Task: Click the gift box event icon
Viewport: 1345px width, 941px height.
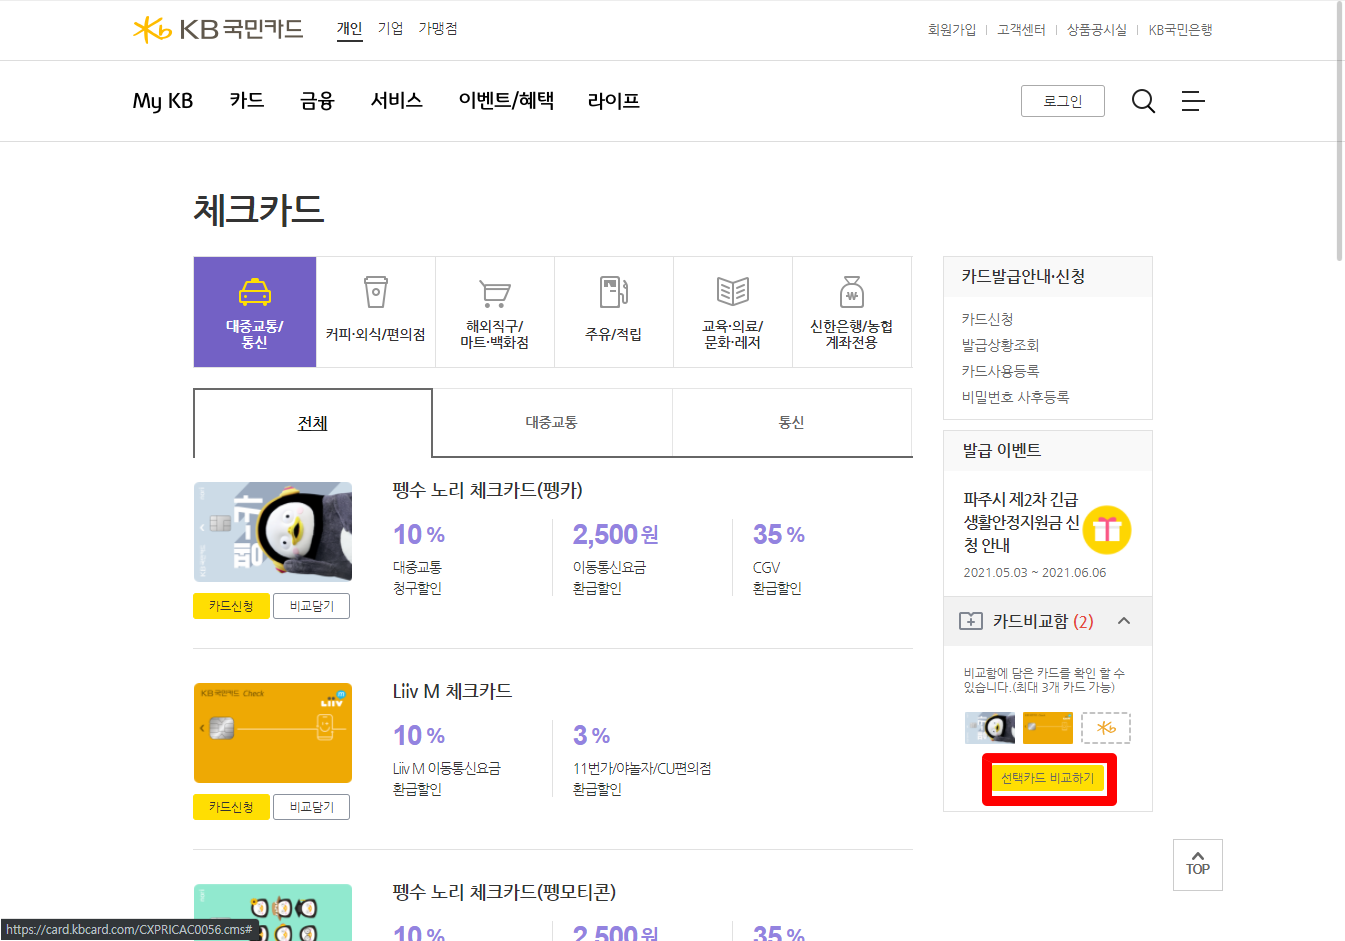Action: tap(1107, 530)
